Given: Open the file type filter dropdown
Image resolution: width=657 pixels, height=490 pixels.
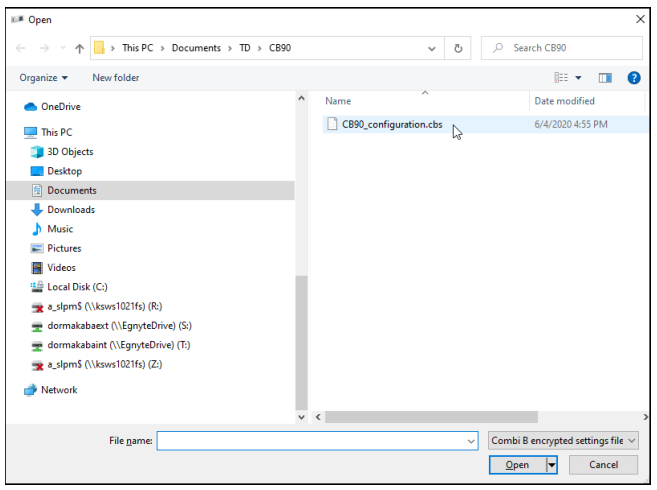Looking at the screenshot, I should click(x=563, y=441).
